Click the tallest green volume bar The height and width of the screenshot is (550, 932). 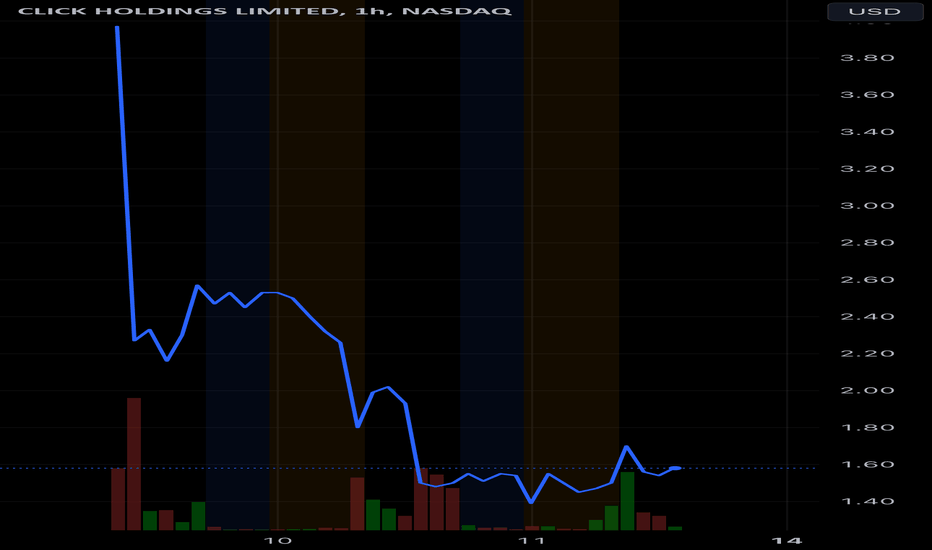coord(627,501)
